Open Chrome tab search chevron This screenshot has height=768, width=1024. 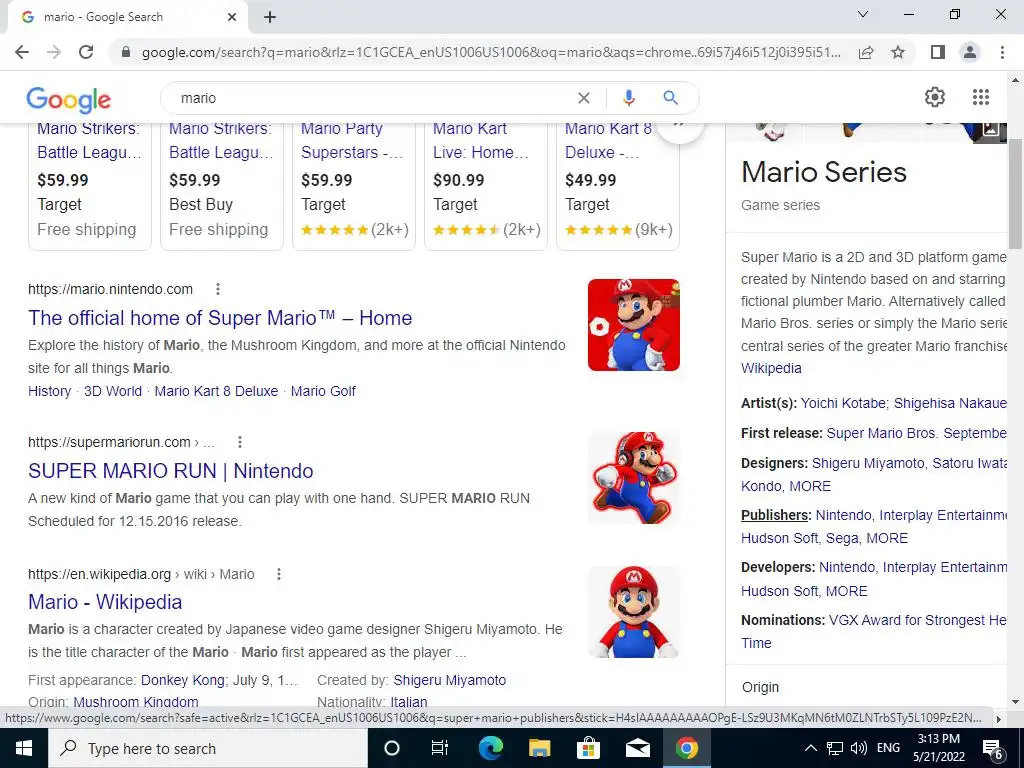tap(863, 14)
